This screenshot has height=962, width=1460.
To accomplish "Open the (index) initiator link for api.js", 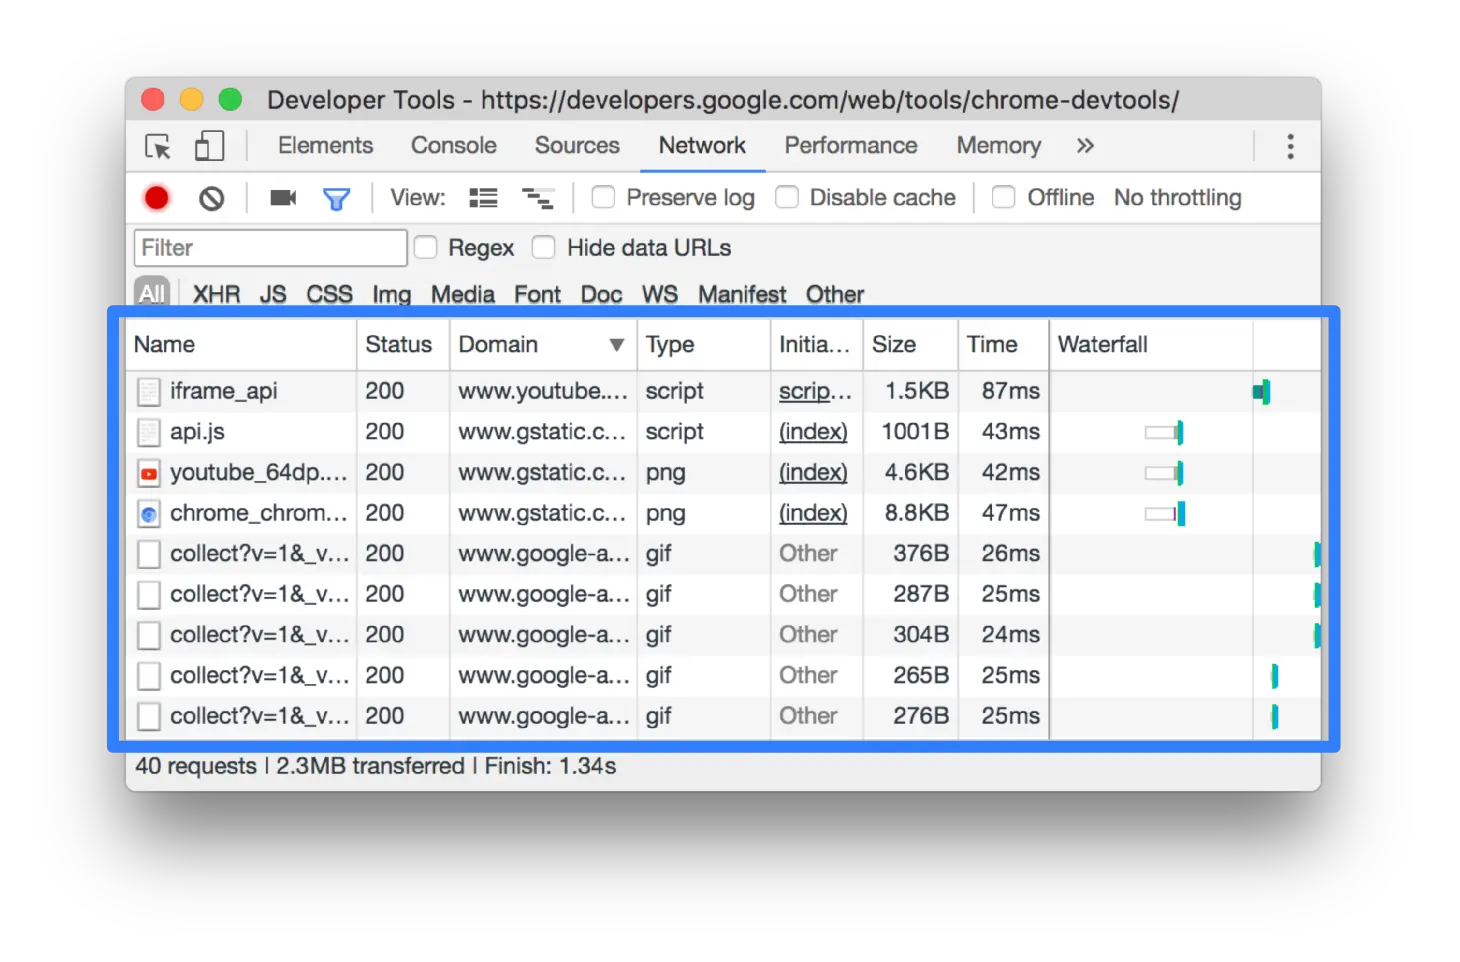I will [x=813, y=432].
